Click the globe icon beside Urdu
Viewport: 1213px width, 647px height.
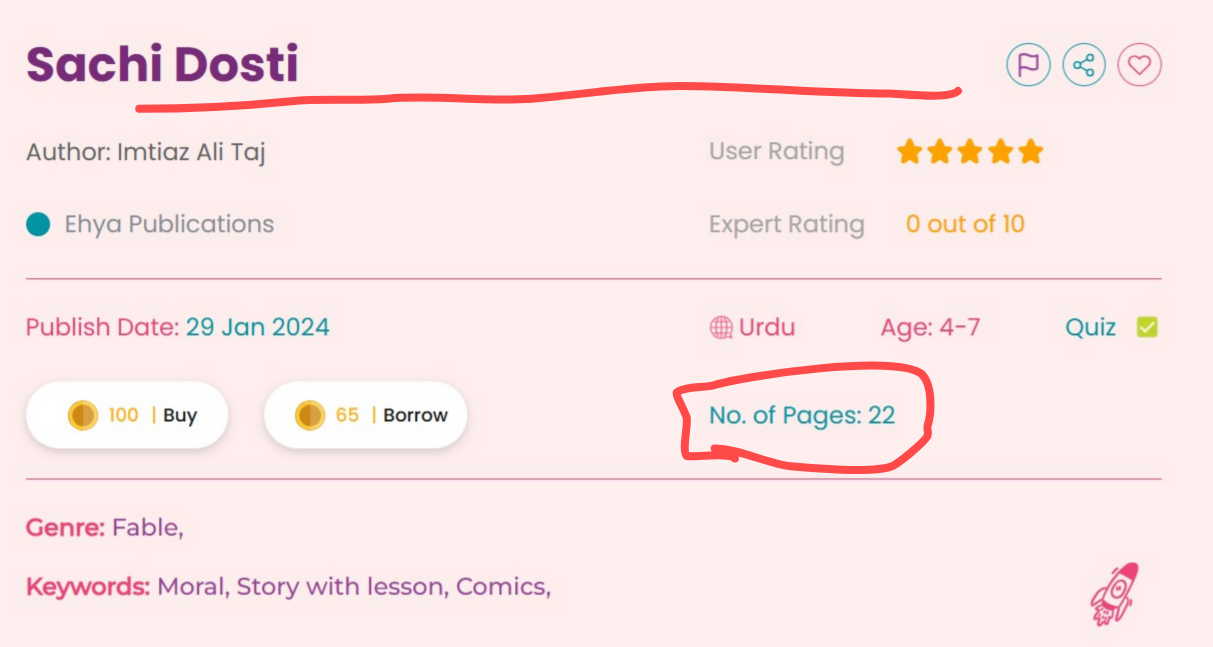[x=721, y=327]
